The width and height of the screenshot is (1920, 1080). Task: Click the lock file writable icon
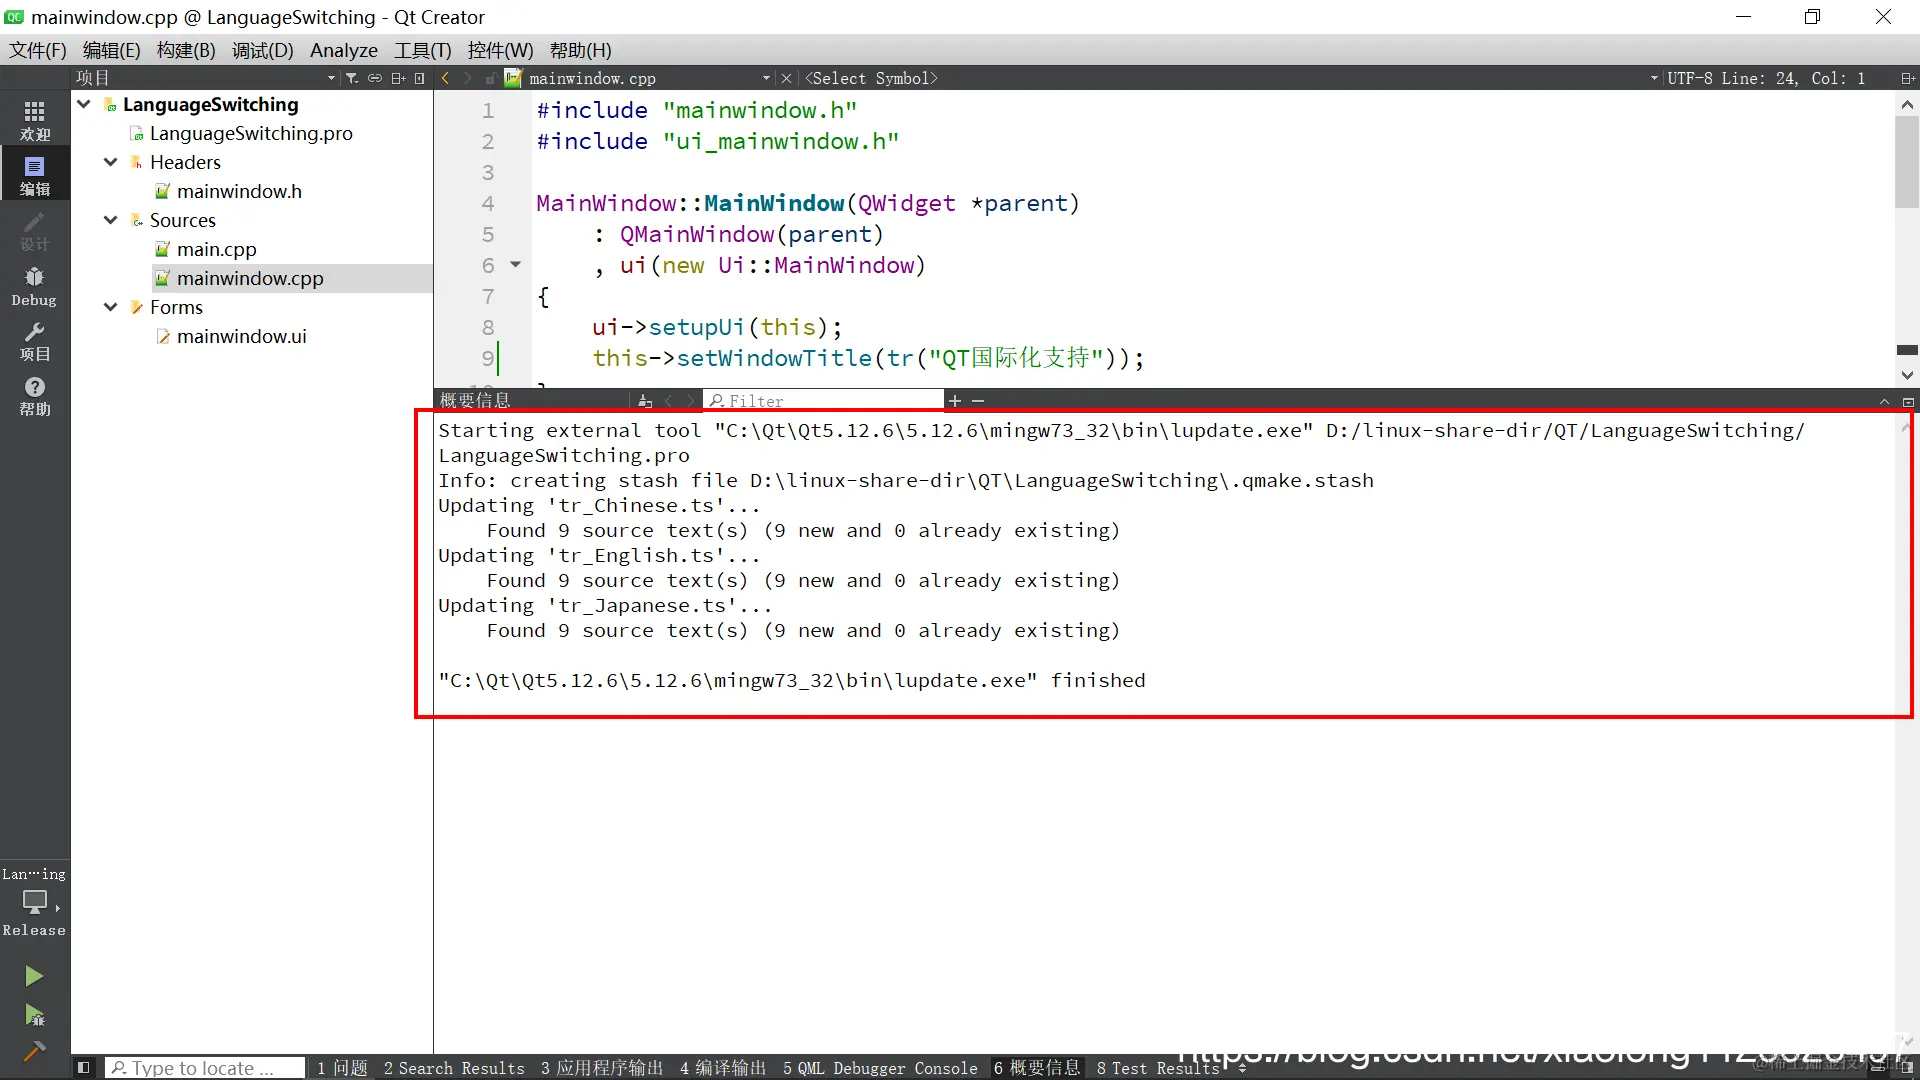point(490,78)
